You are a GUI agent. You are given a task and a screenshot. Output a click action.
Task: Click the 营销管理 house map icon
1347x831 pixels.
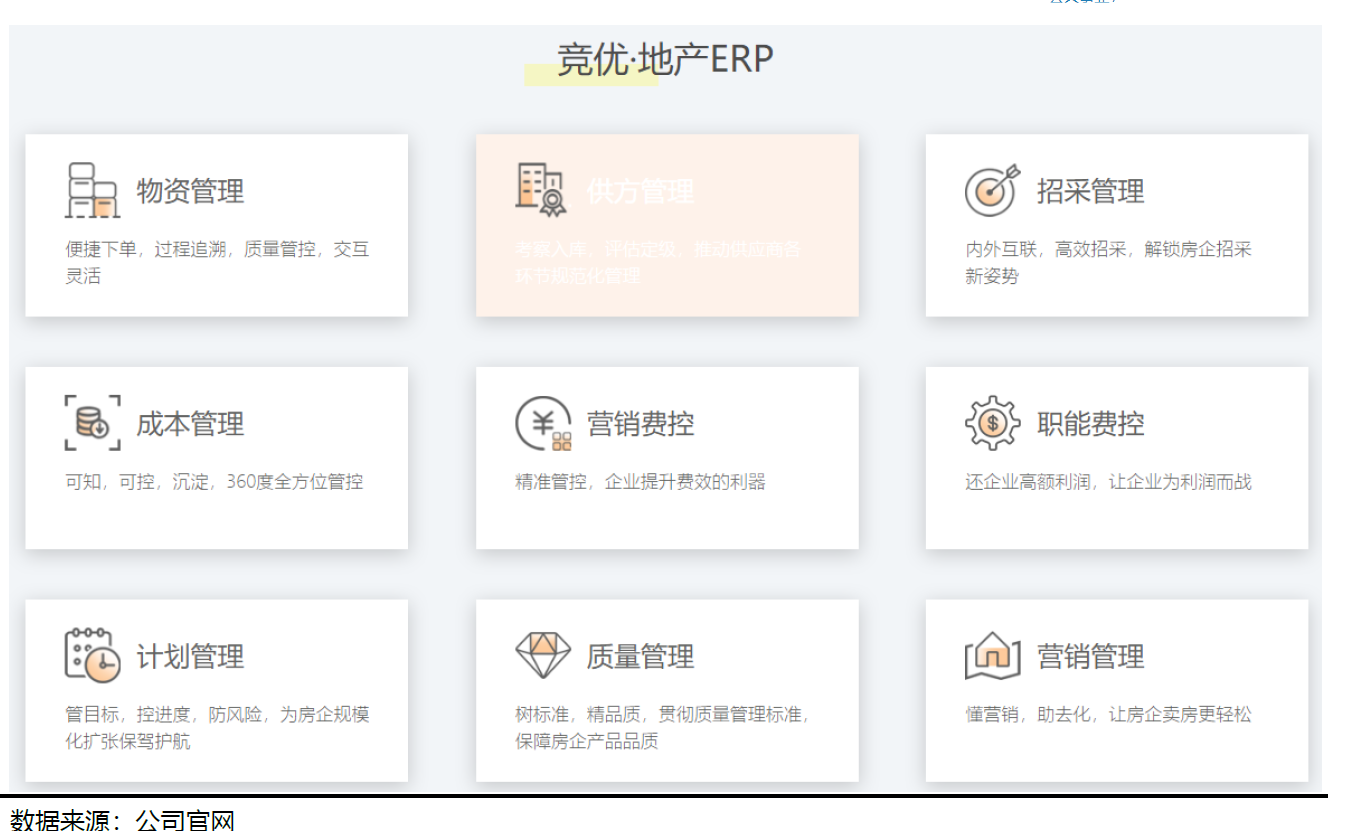(992, 656)
